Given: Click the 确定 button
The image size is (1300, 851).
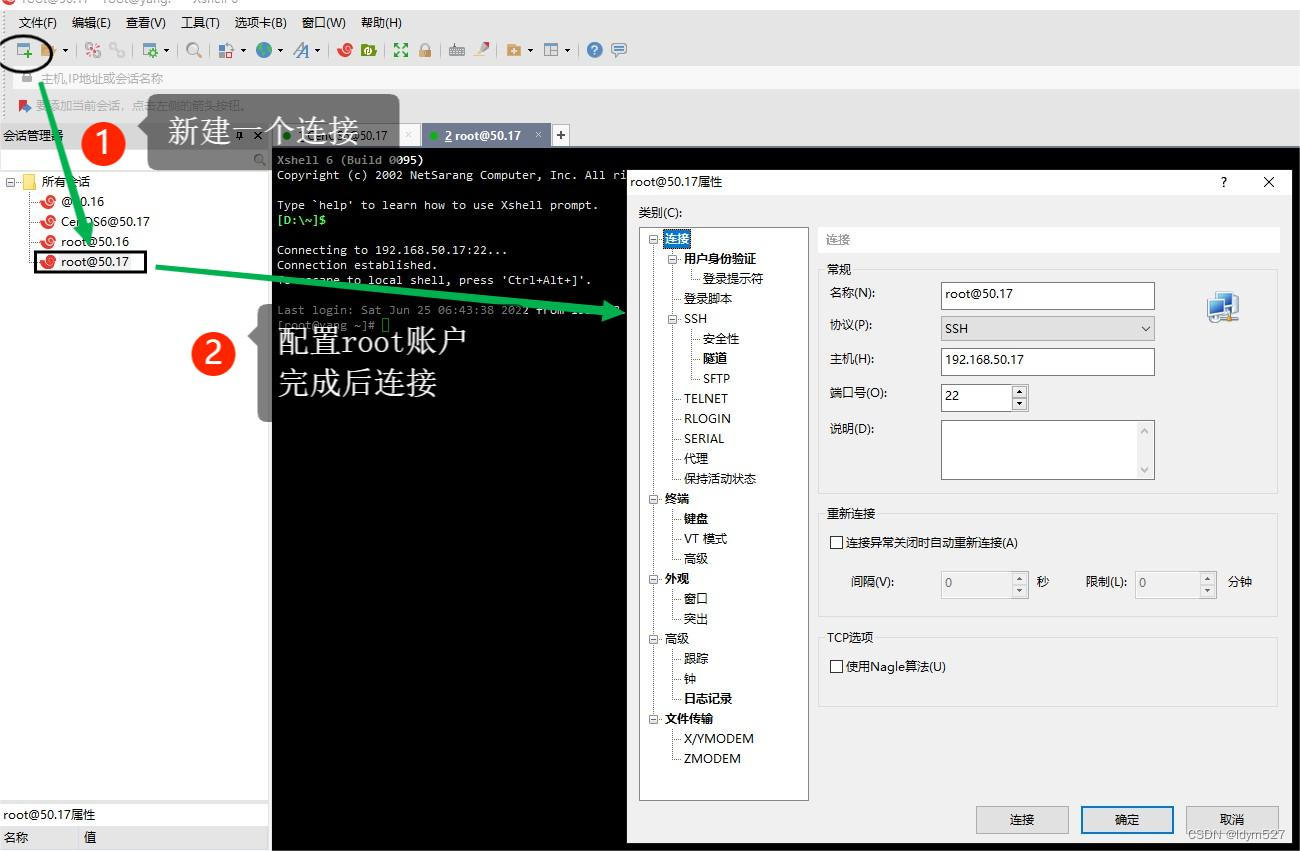Looking at the screenshot, I should click(x=1127, y=820).
